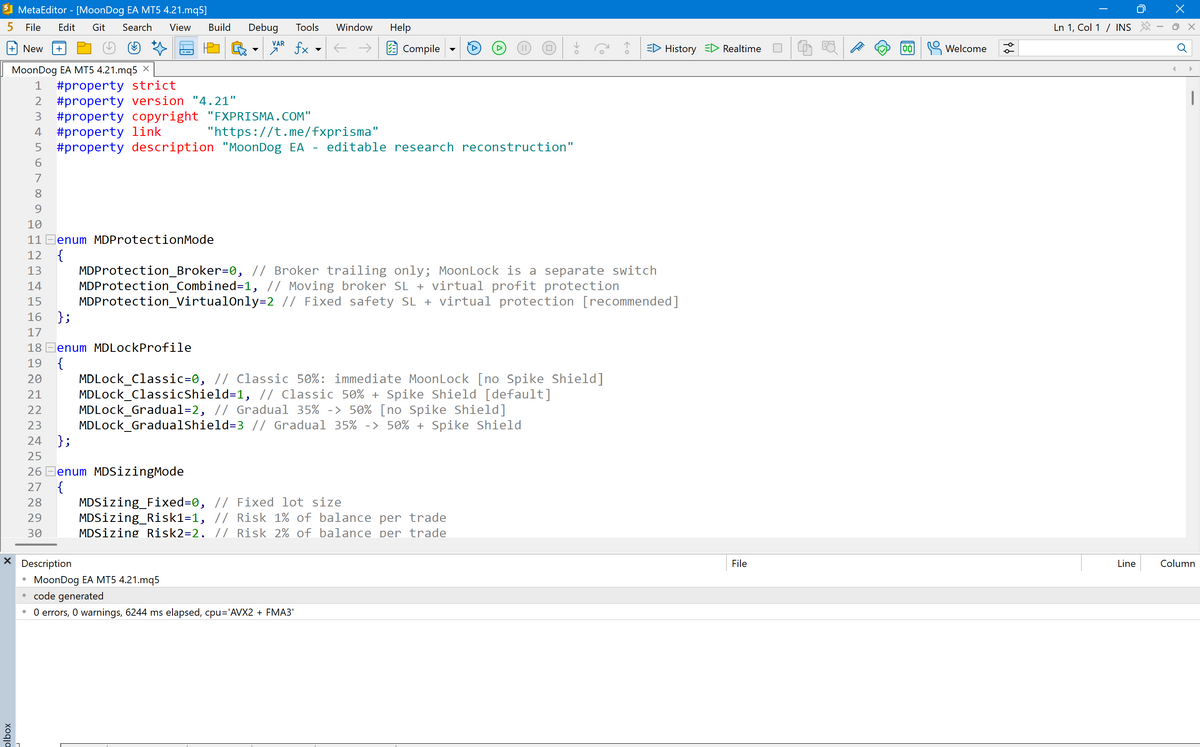Collapse the MDProtectionMode enum block

click(50, 240)
